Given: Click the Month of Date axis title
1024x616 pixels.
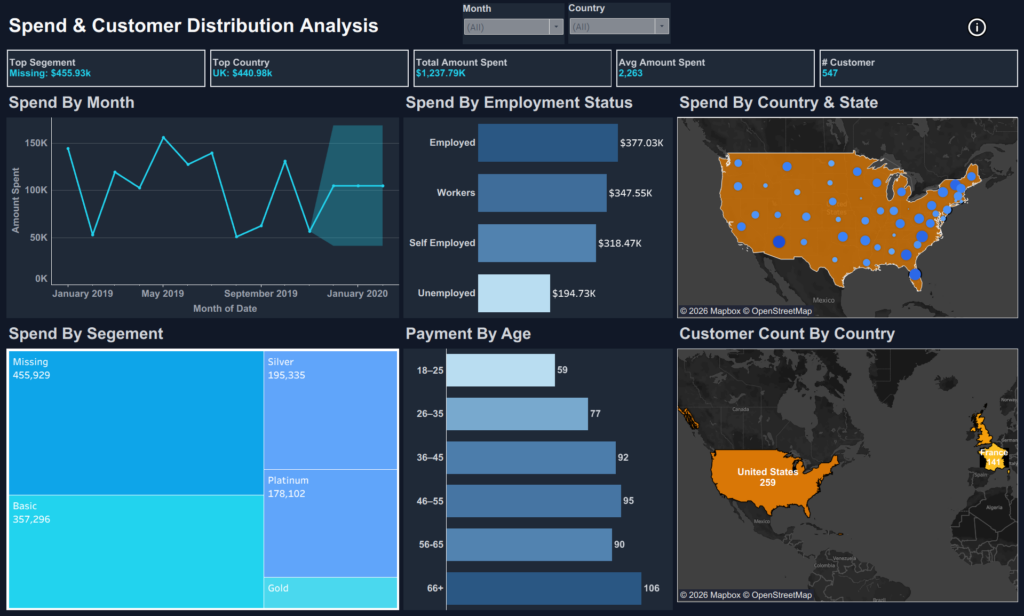Looking at the screenshot, I should [225, 308].
